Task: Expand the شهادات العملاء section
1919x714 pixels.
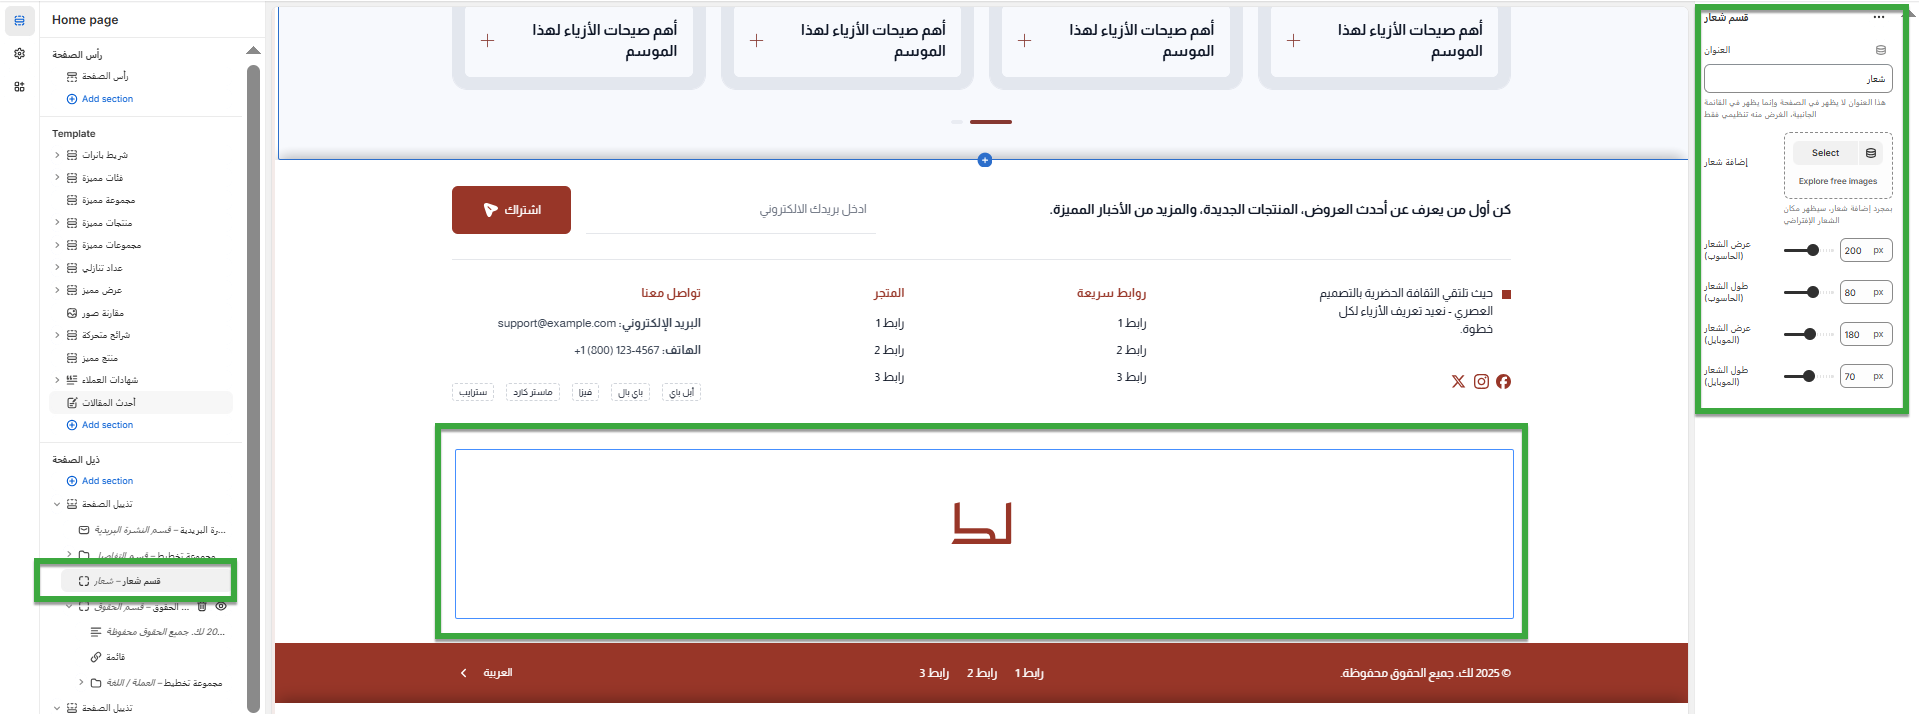Action: [57, 380]
